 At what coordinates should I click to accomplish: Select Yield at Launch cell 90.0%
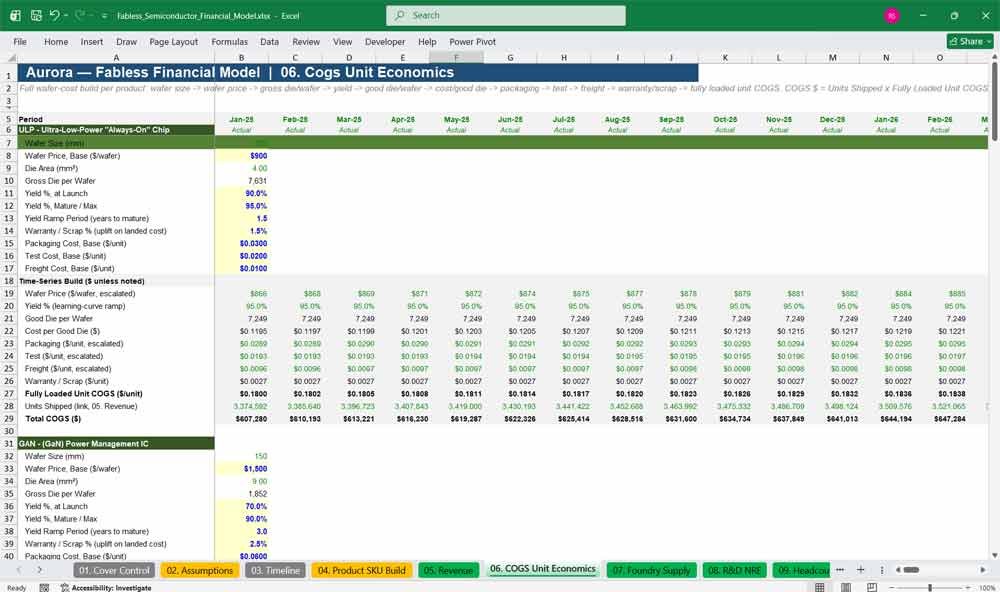click(242, 193)
